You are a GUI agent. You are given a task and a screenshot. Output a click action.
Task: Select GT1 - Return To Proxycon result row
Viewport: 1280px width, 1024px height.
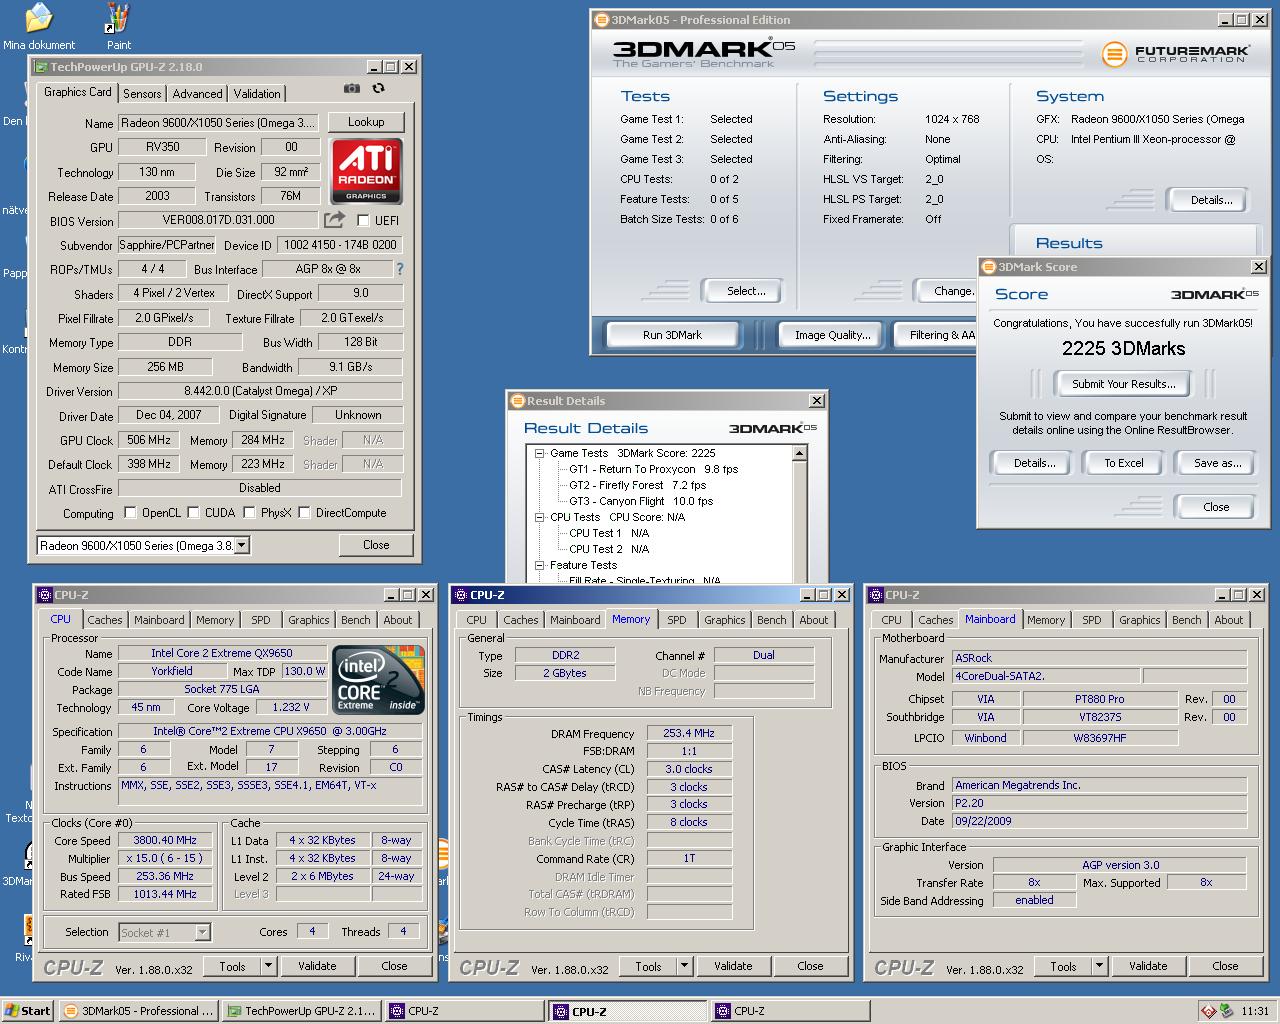[653, 469]
